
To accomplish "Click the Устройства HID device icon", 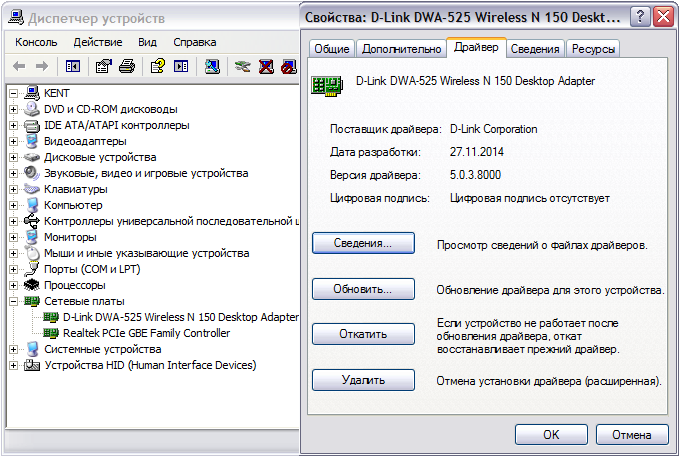I will (x=32, y=365).
